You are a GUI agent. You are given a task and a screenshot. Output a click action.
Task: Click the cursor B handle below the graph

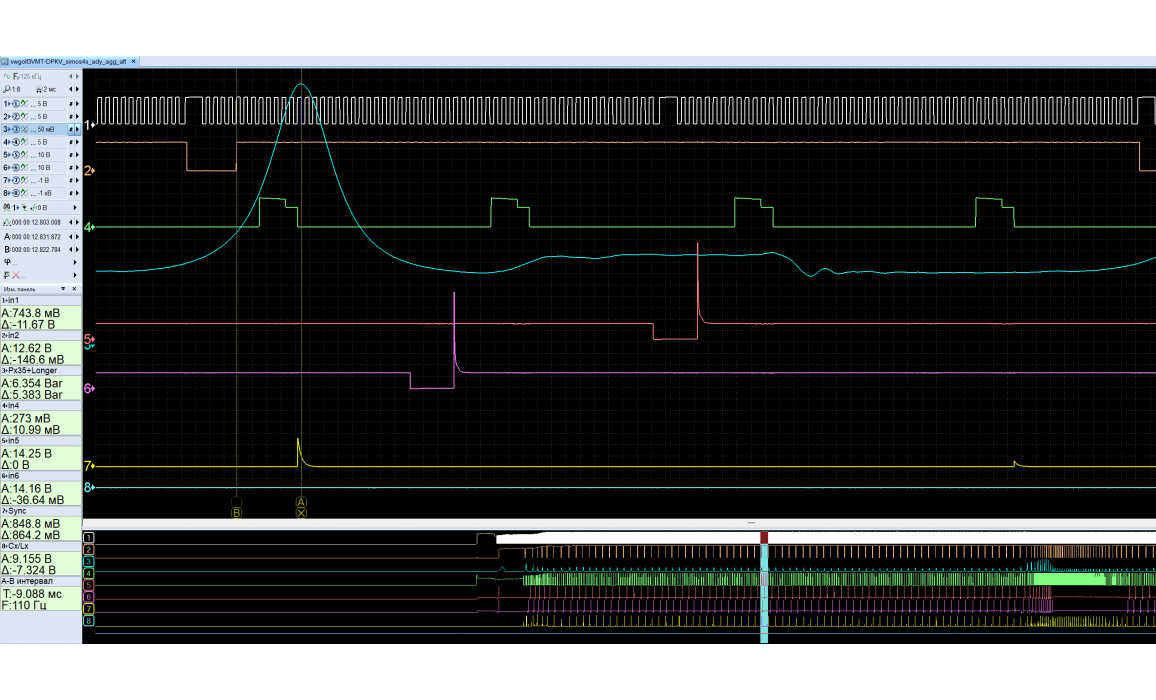[236, 502]
